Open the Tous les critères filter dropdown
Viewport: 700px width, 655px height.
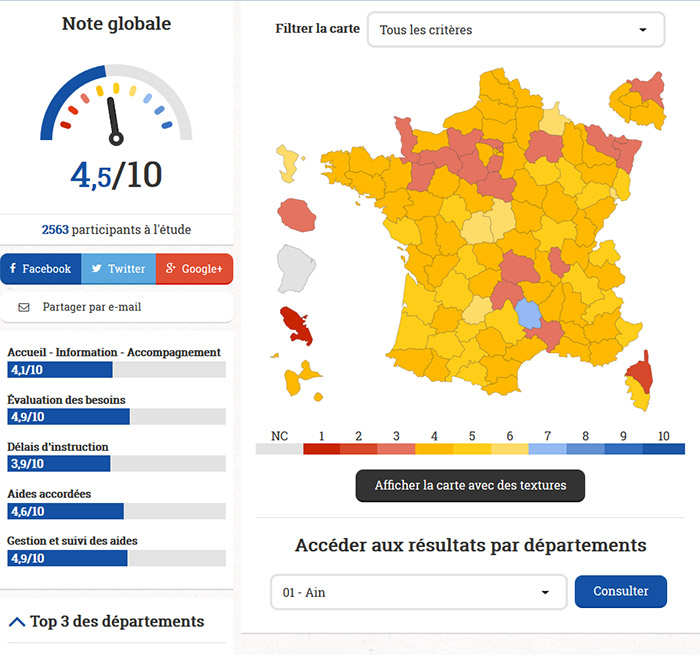click(x=515, y=30)
